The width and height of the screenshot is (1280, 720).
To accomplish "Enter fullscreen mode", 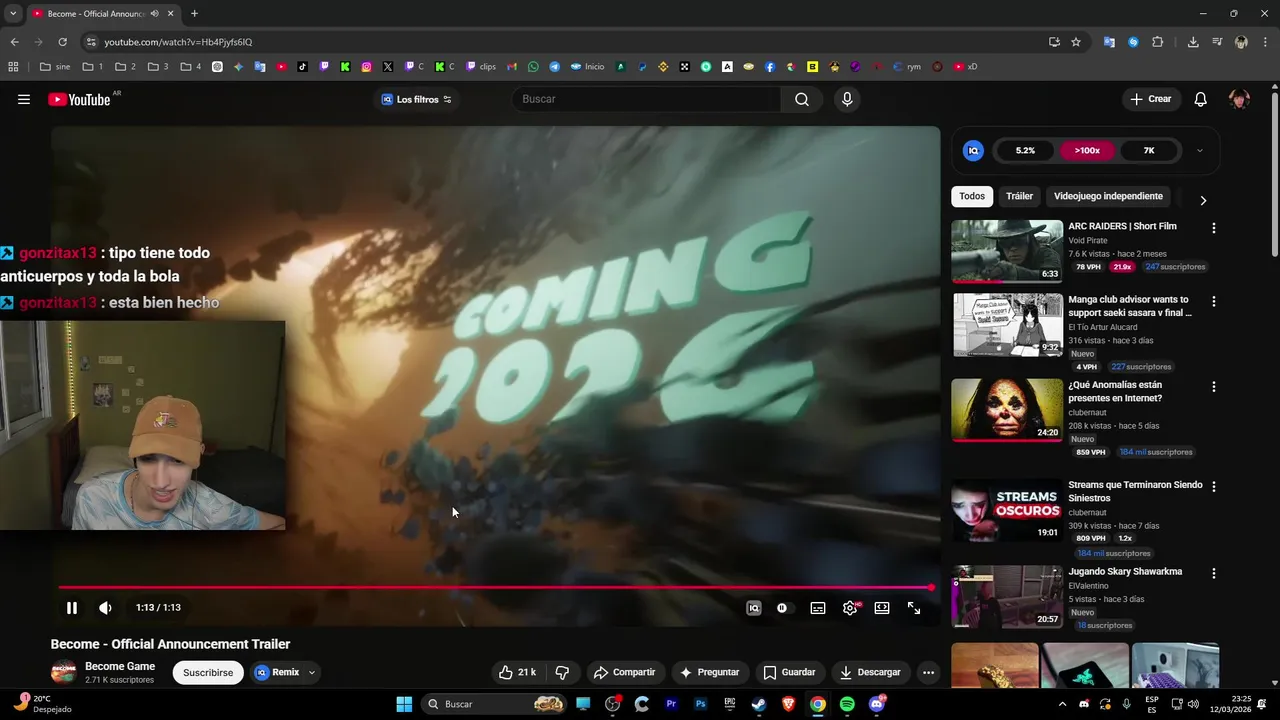I will click(x=914, y=608).
